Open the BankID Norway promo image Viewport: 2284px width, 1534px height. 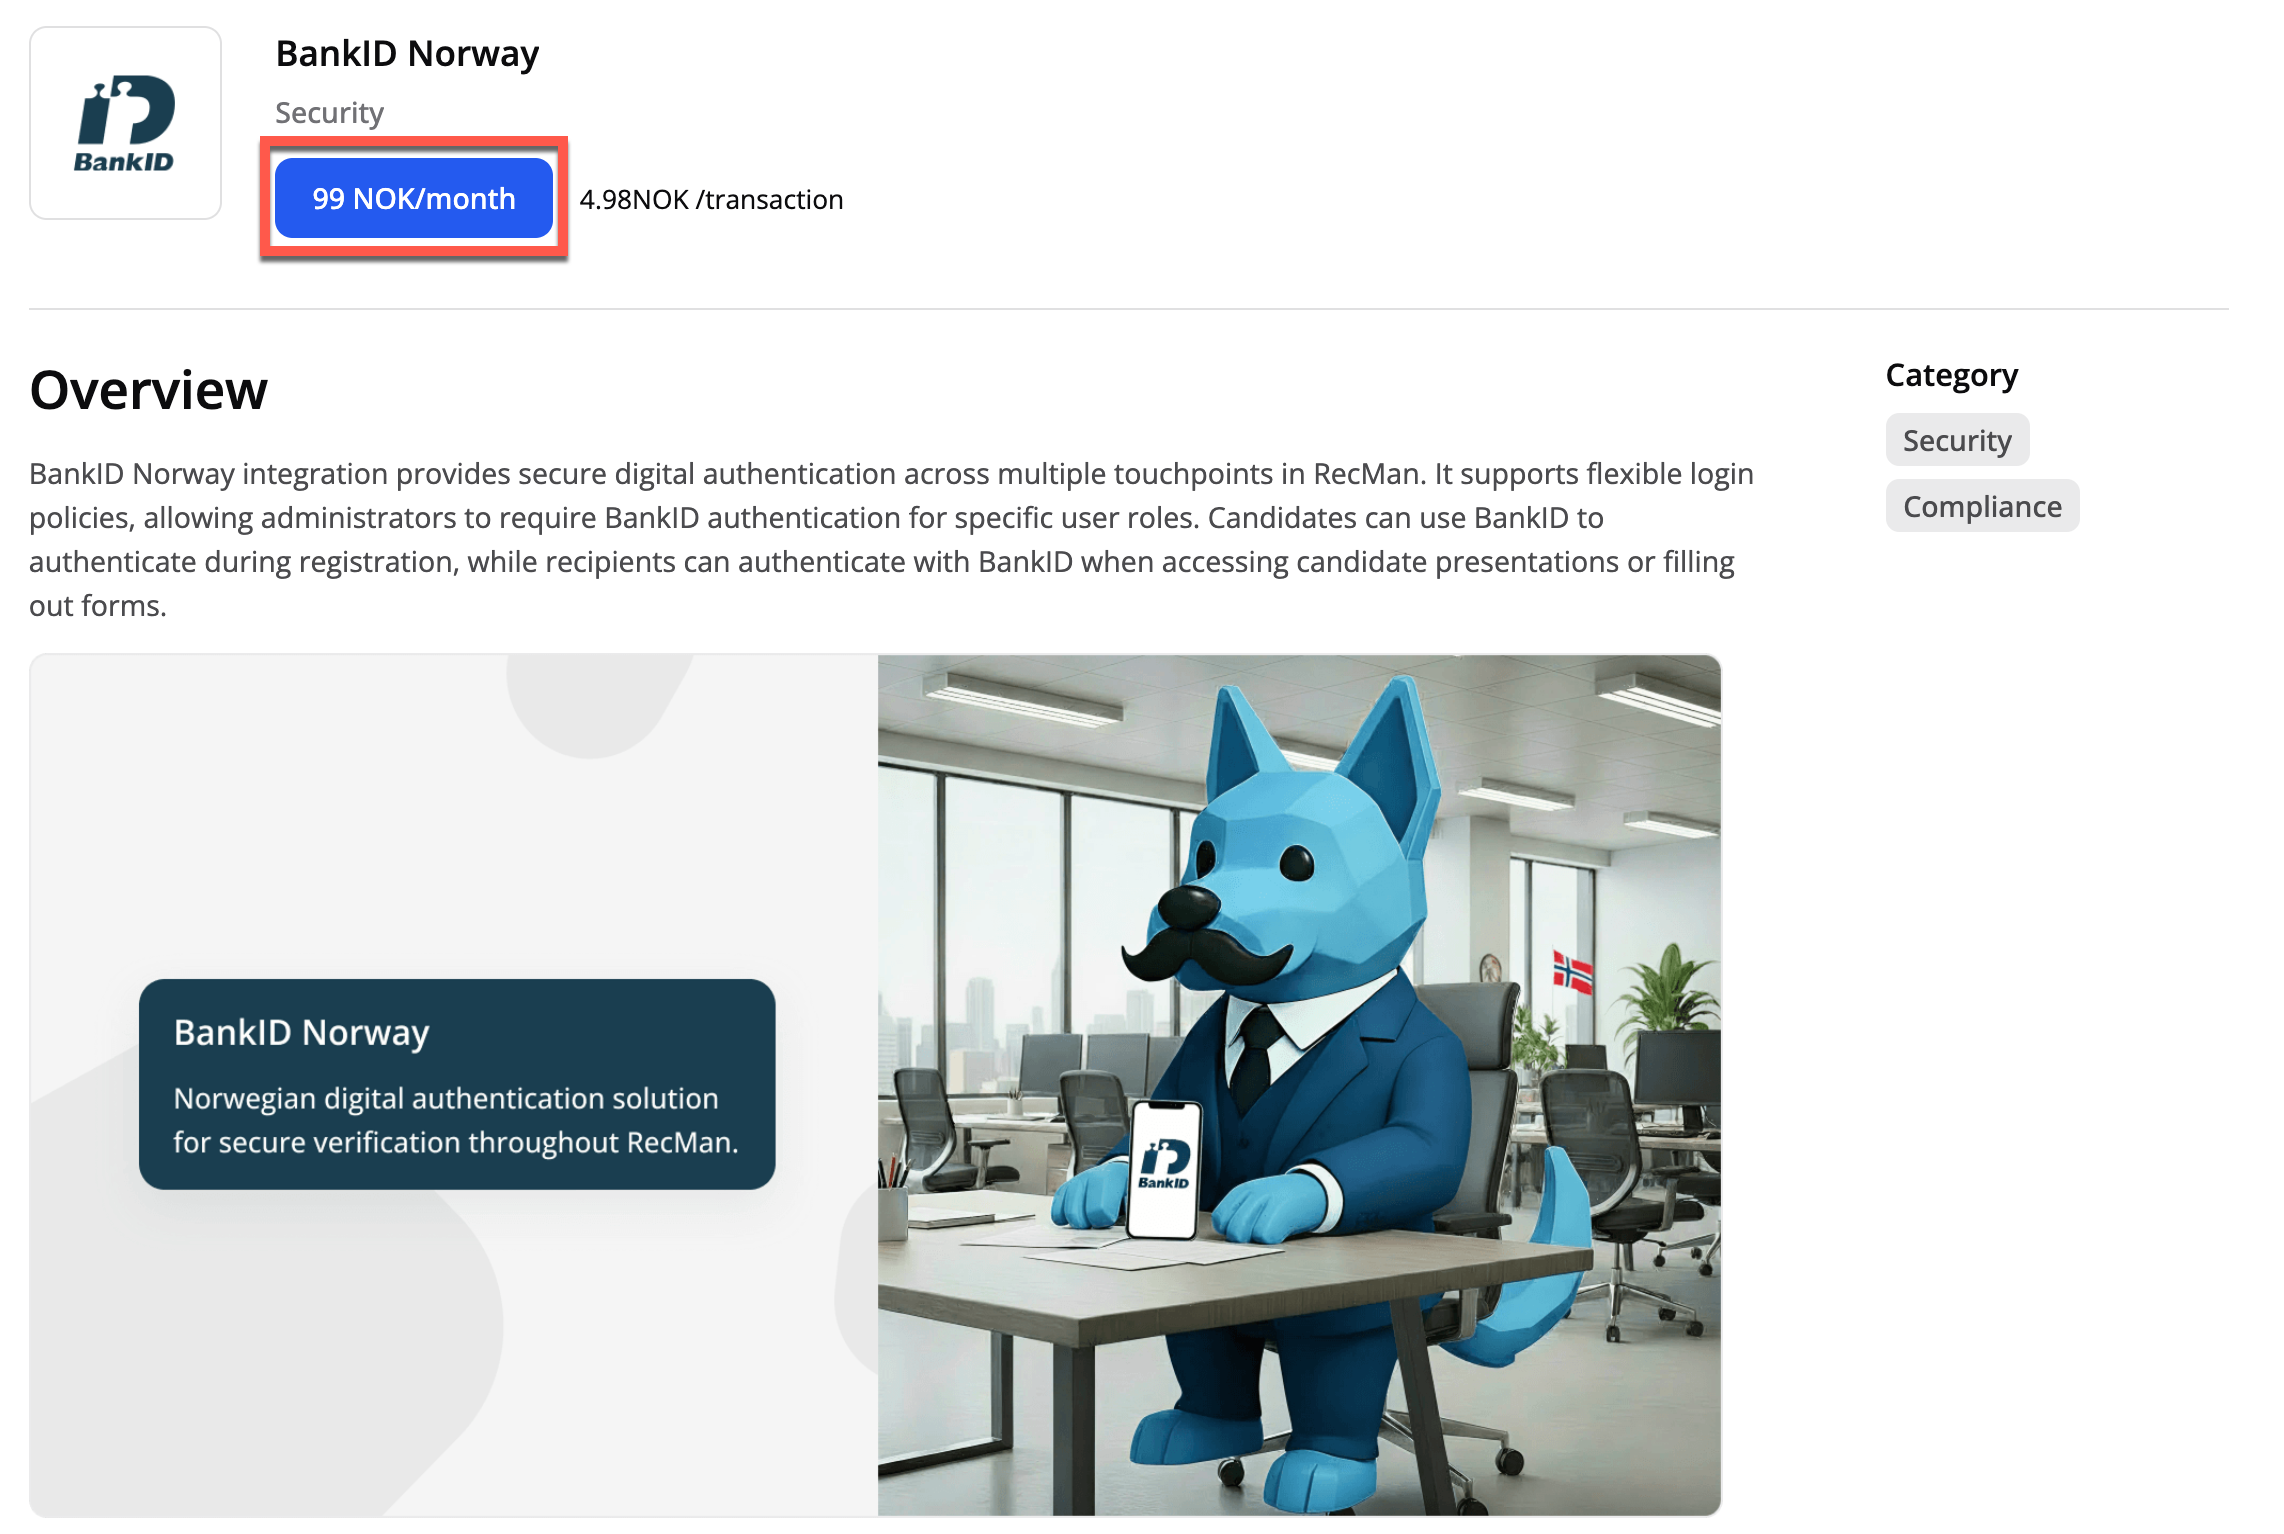(x=875, y=1085)
